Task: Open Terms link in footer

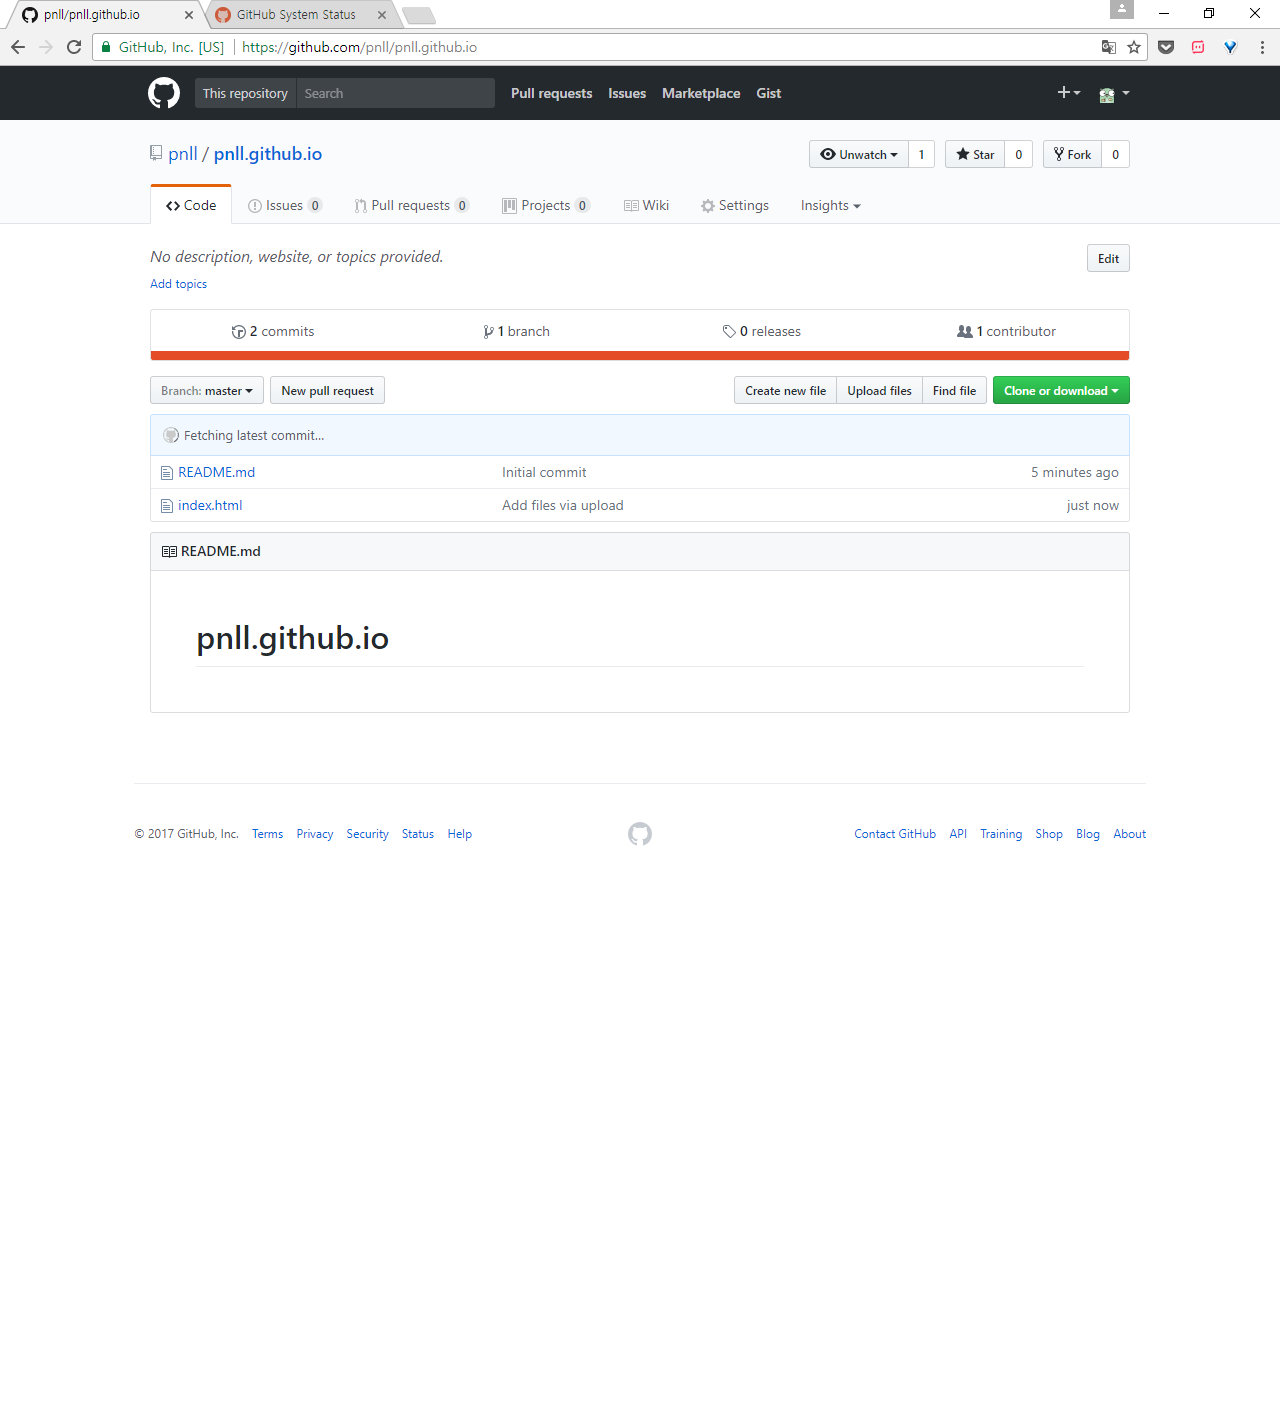Action: pos(267,834)
